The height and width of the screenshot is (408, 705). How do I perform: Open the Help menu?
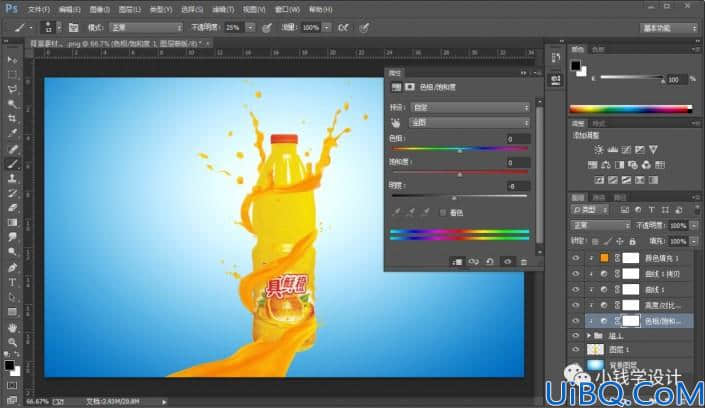click(x=321, y=9)
